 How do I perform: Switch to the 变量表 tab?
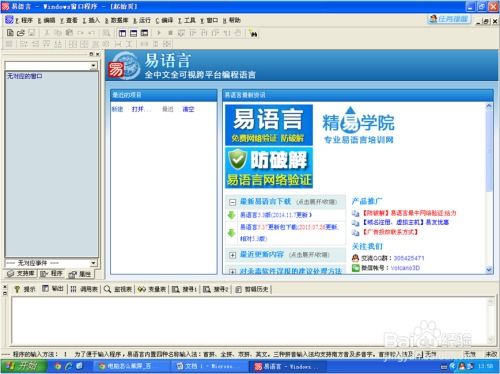point(152,289)
